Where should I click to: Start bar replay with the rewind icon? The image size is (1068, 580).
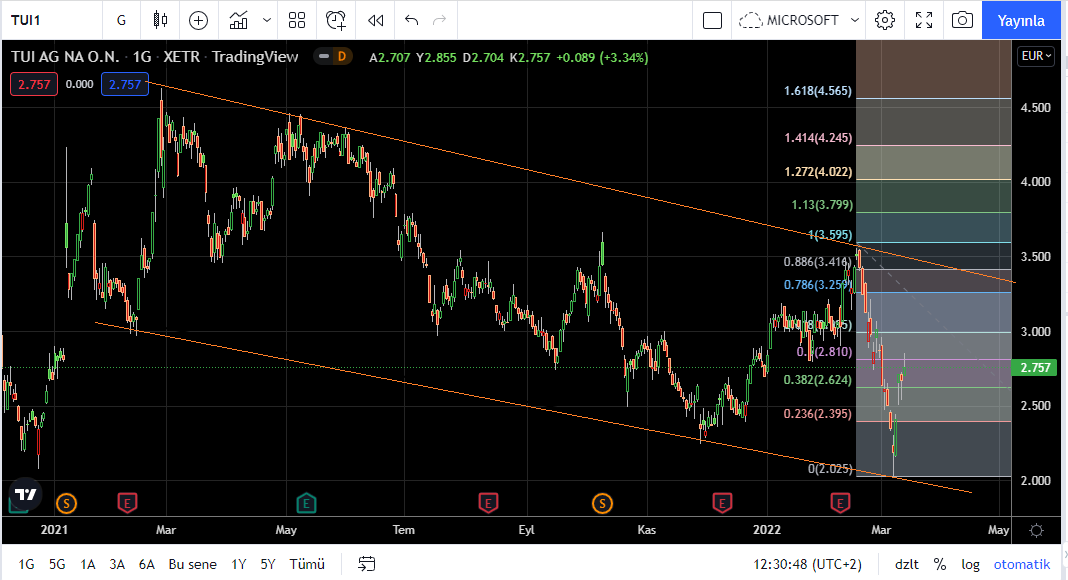tap(375, 20)
